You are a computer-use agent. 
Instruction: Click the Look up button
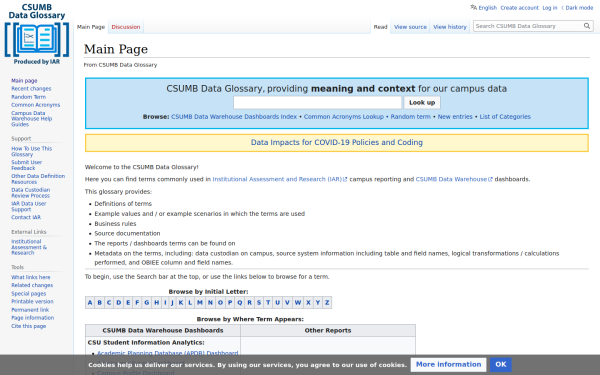422,103
